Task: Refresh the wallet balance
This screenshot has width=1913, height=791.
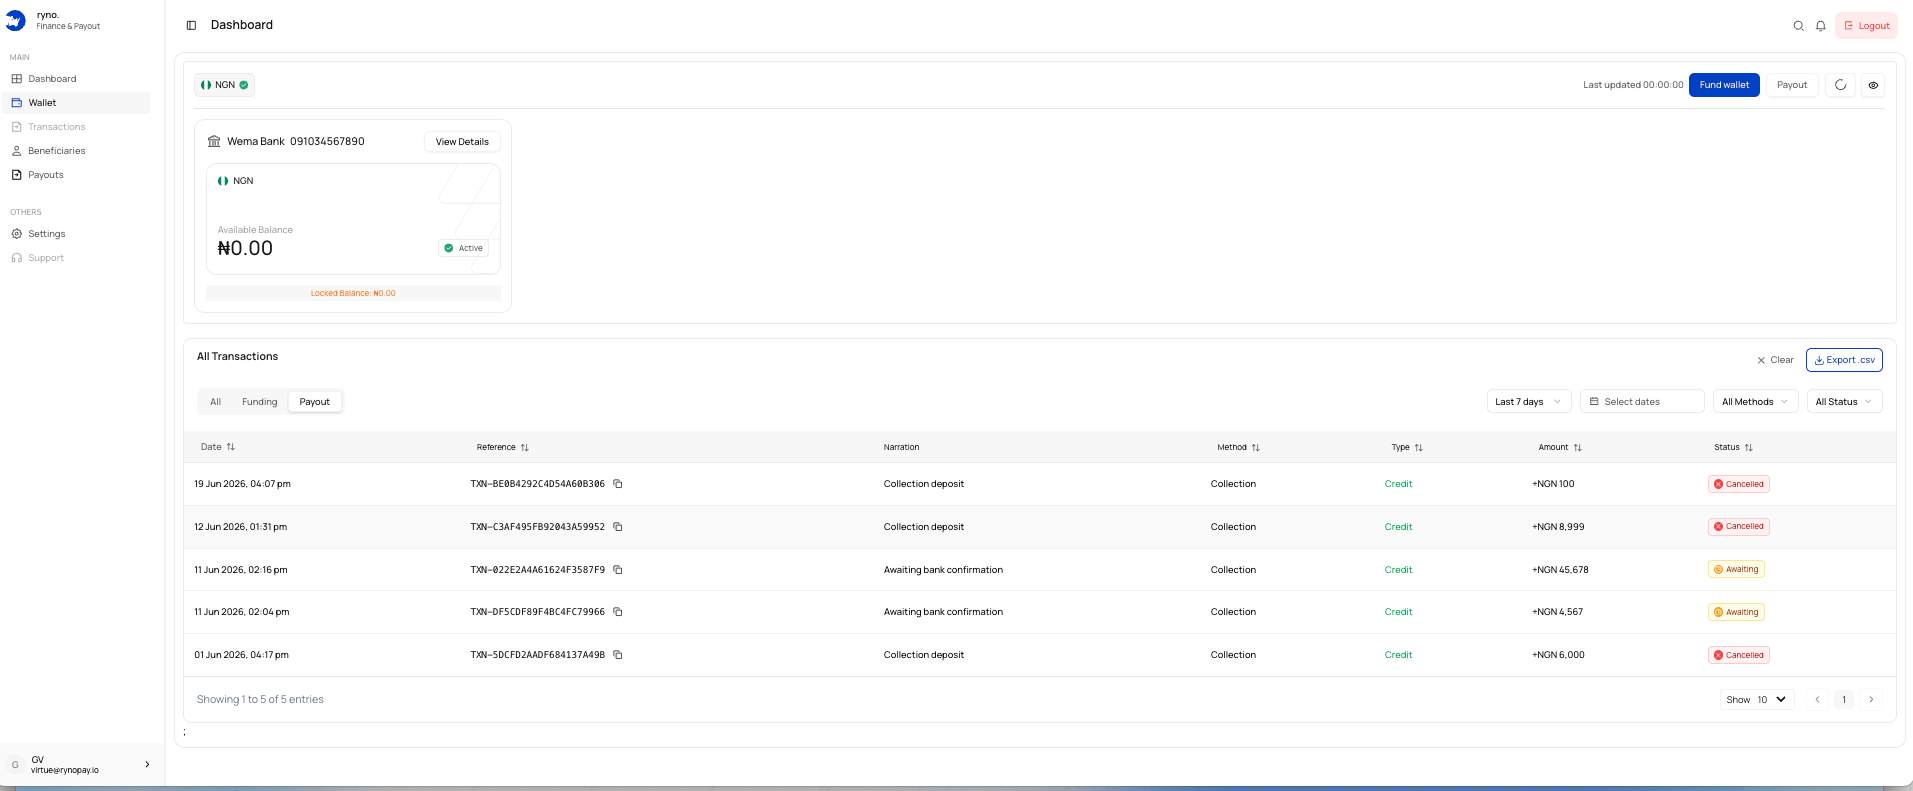Action: tap(1840, 85)
